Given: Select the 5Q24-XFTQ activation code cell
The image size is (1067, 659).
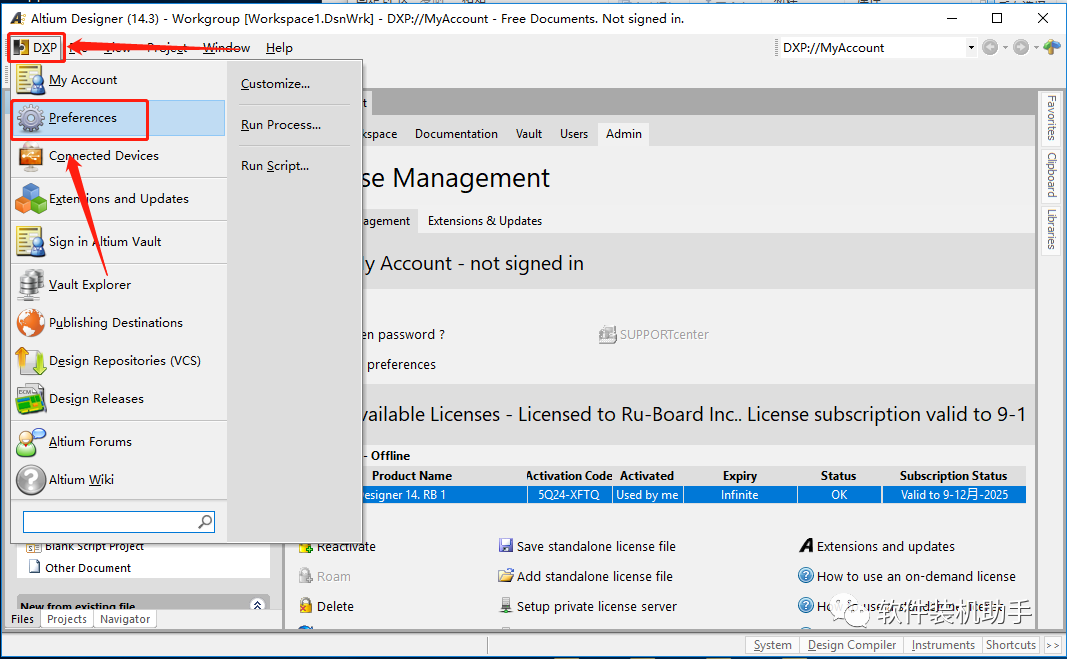Looking at the screenshot, I should (569, 495).
